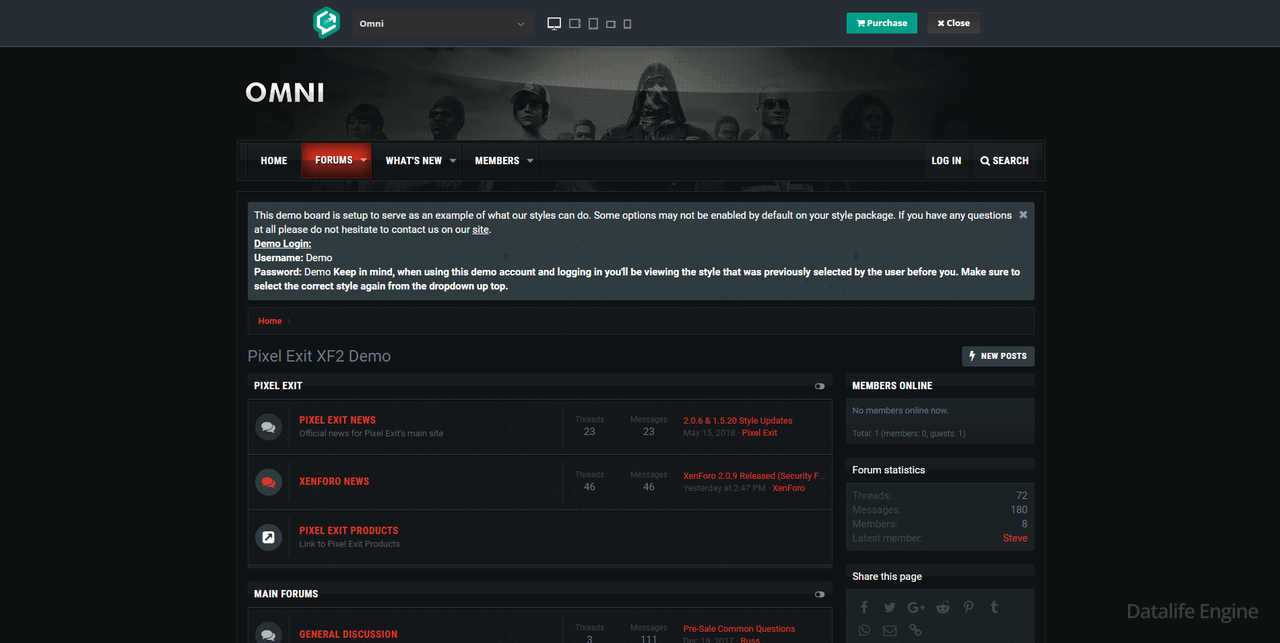The height and width of the screenshot is (643, 1280).
Task: Click the Pixel Exit Products external link icon
Action: pos(268,537)
